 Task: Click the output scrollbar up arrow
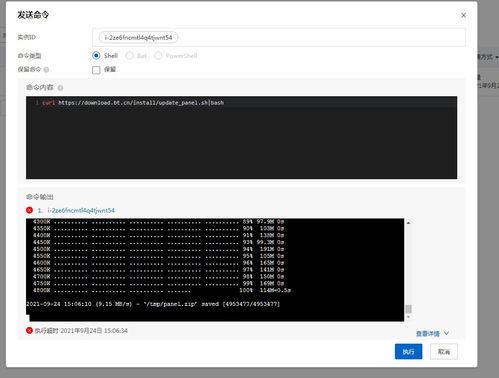coord(408,223)
